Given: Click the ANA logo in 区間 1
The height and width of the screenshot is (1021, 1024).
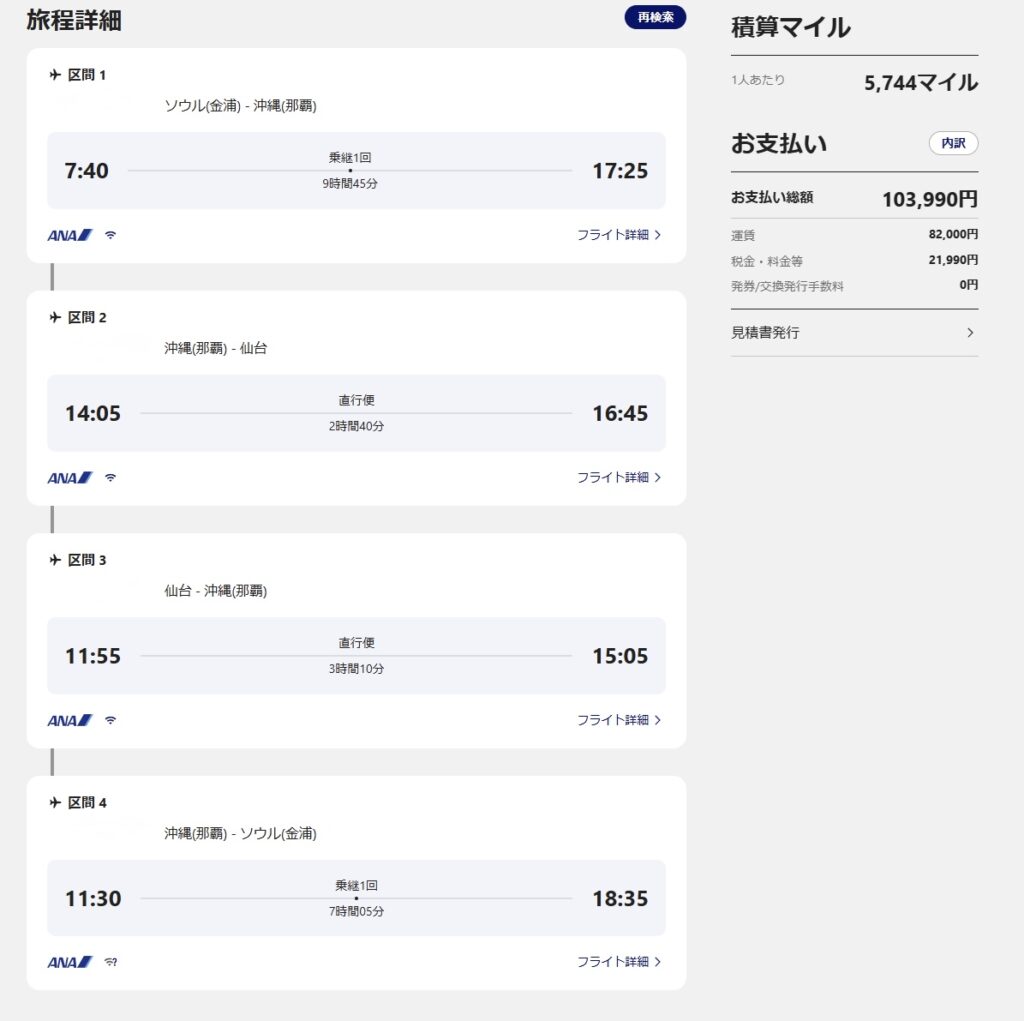Looking at the screenshot, I should click(x=70, y=235).
